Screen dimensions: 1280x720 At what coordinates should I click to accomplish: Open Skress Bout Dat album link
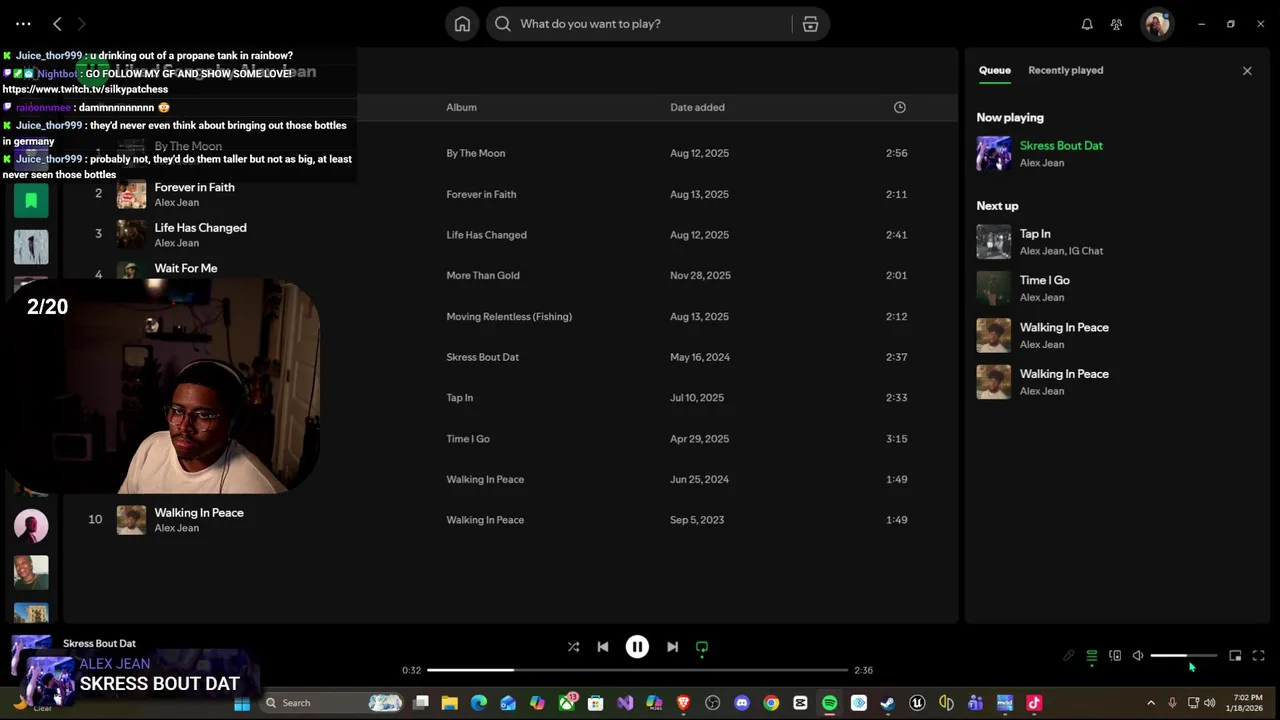tap(483, 357)
